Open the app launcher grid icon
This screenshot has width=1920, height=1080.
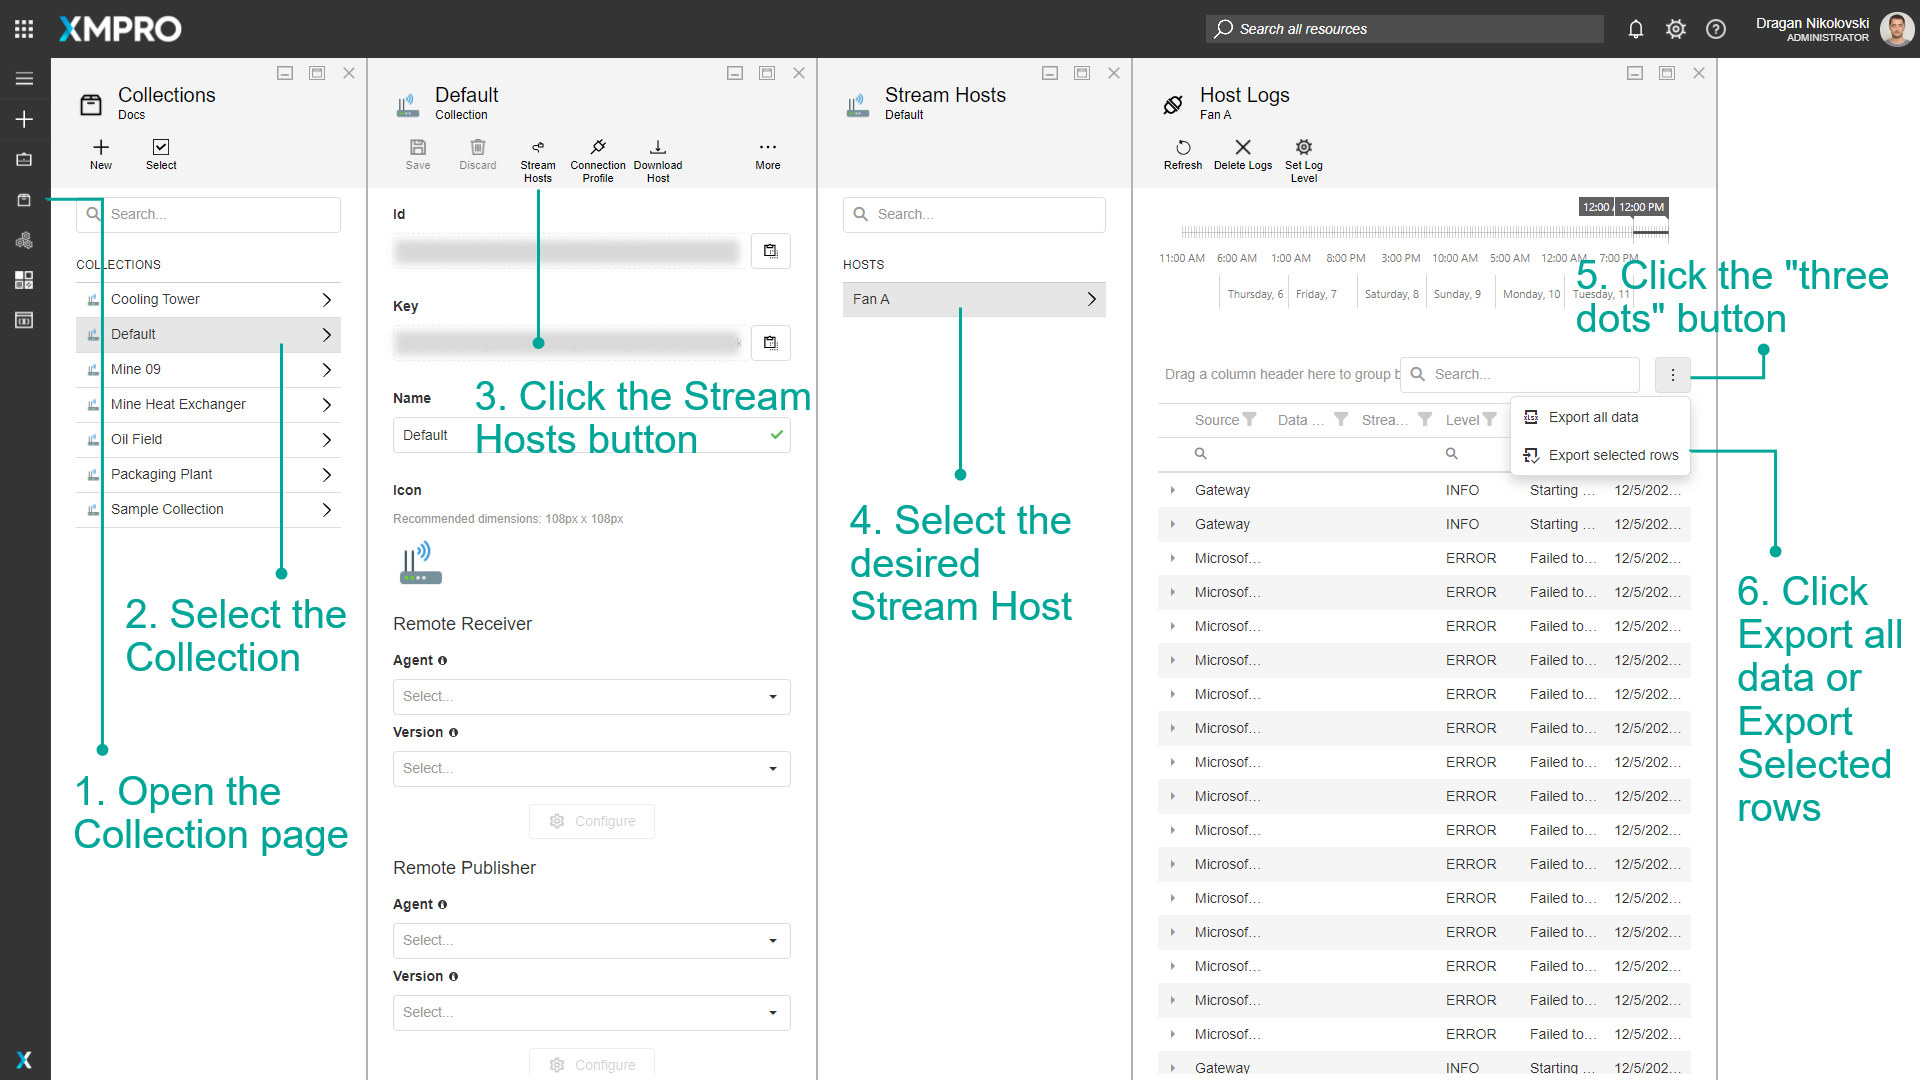click(24, 29)
